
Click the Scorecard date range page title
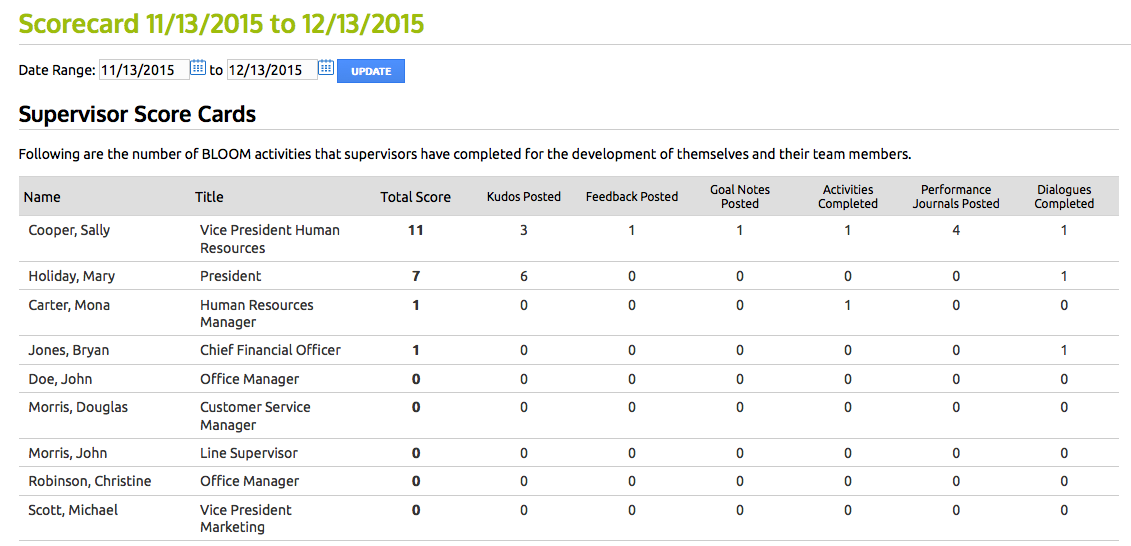click(x=221, y=23)
